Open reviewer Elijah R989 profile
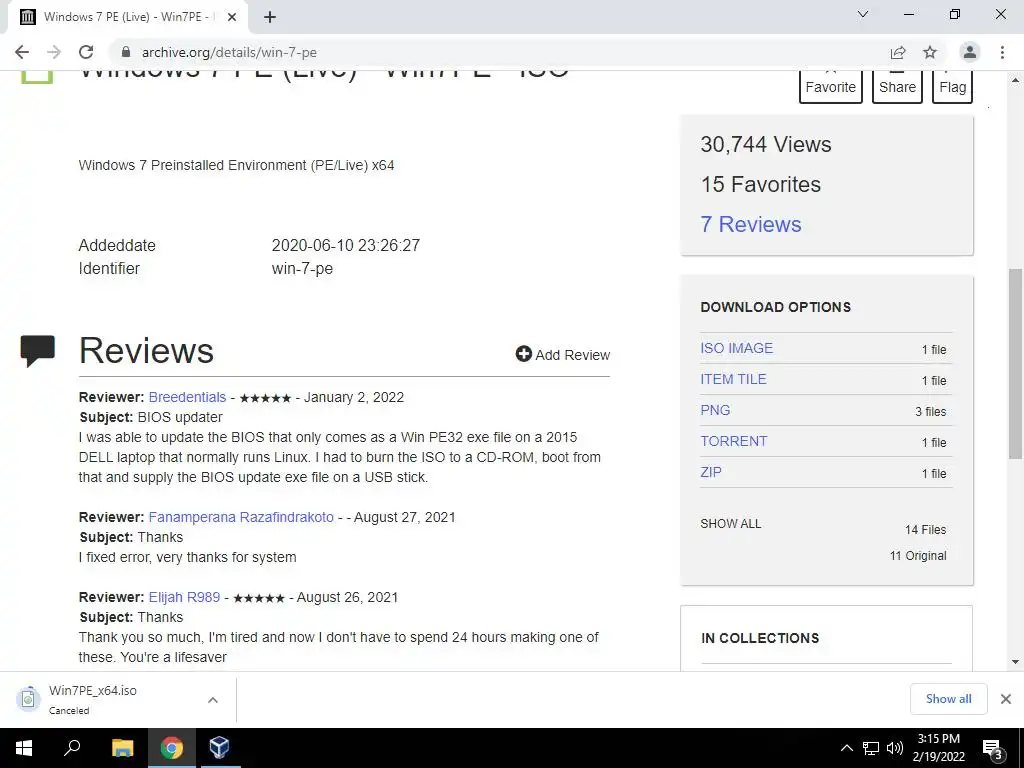Screen dimensions: 1024x768 pos(184,597)
